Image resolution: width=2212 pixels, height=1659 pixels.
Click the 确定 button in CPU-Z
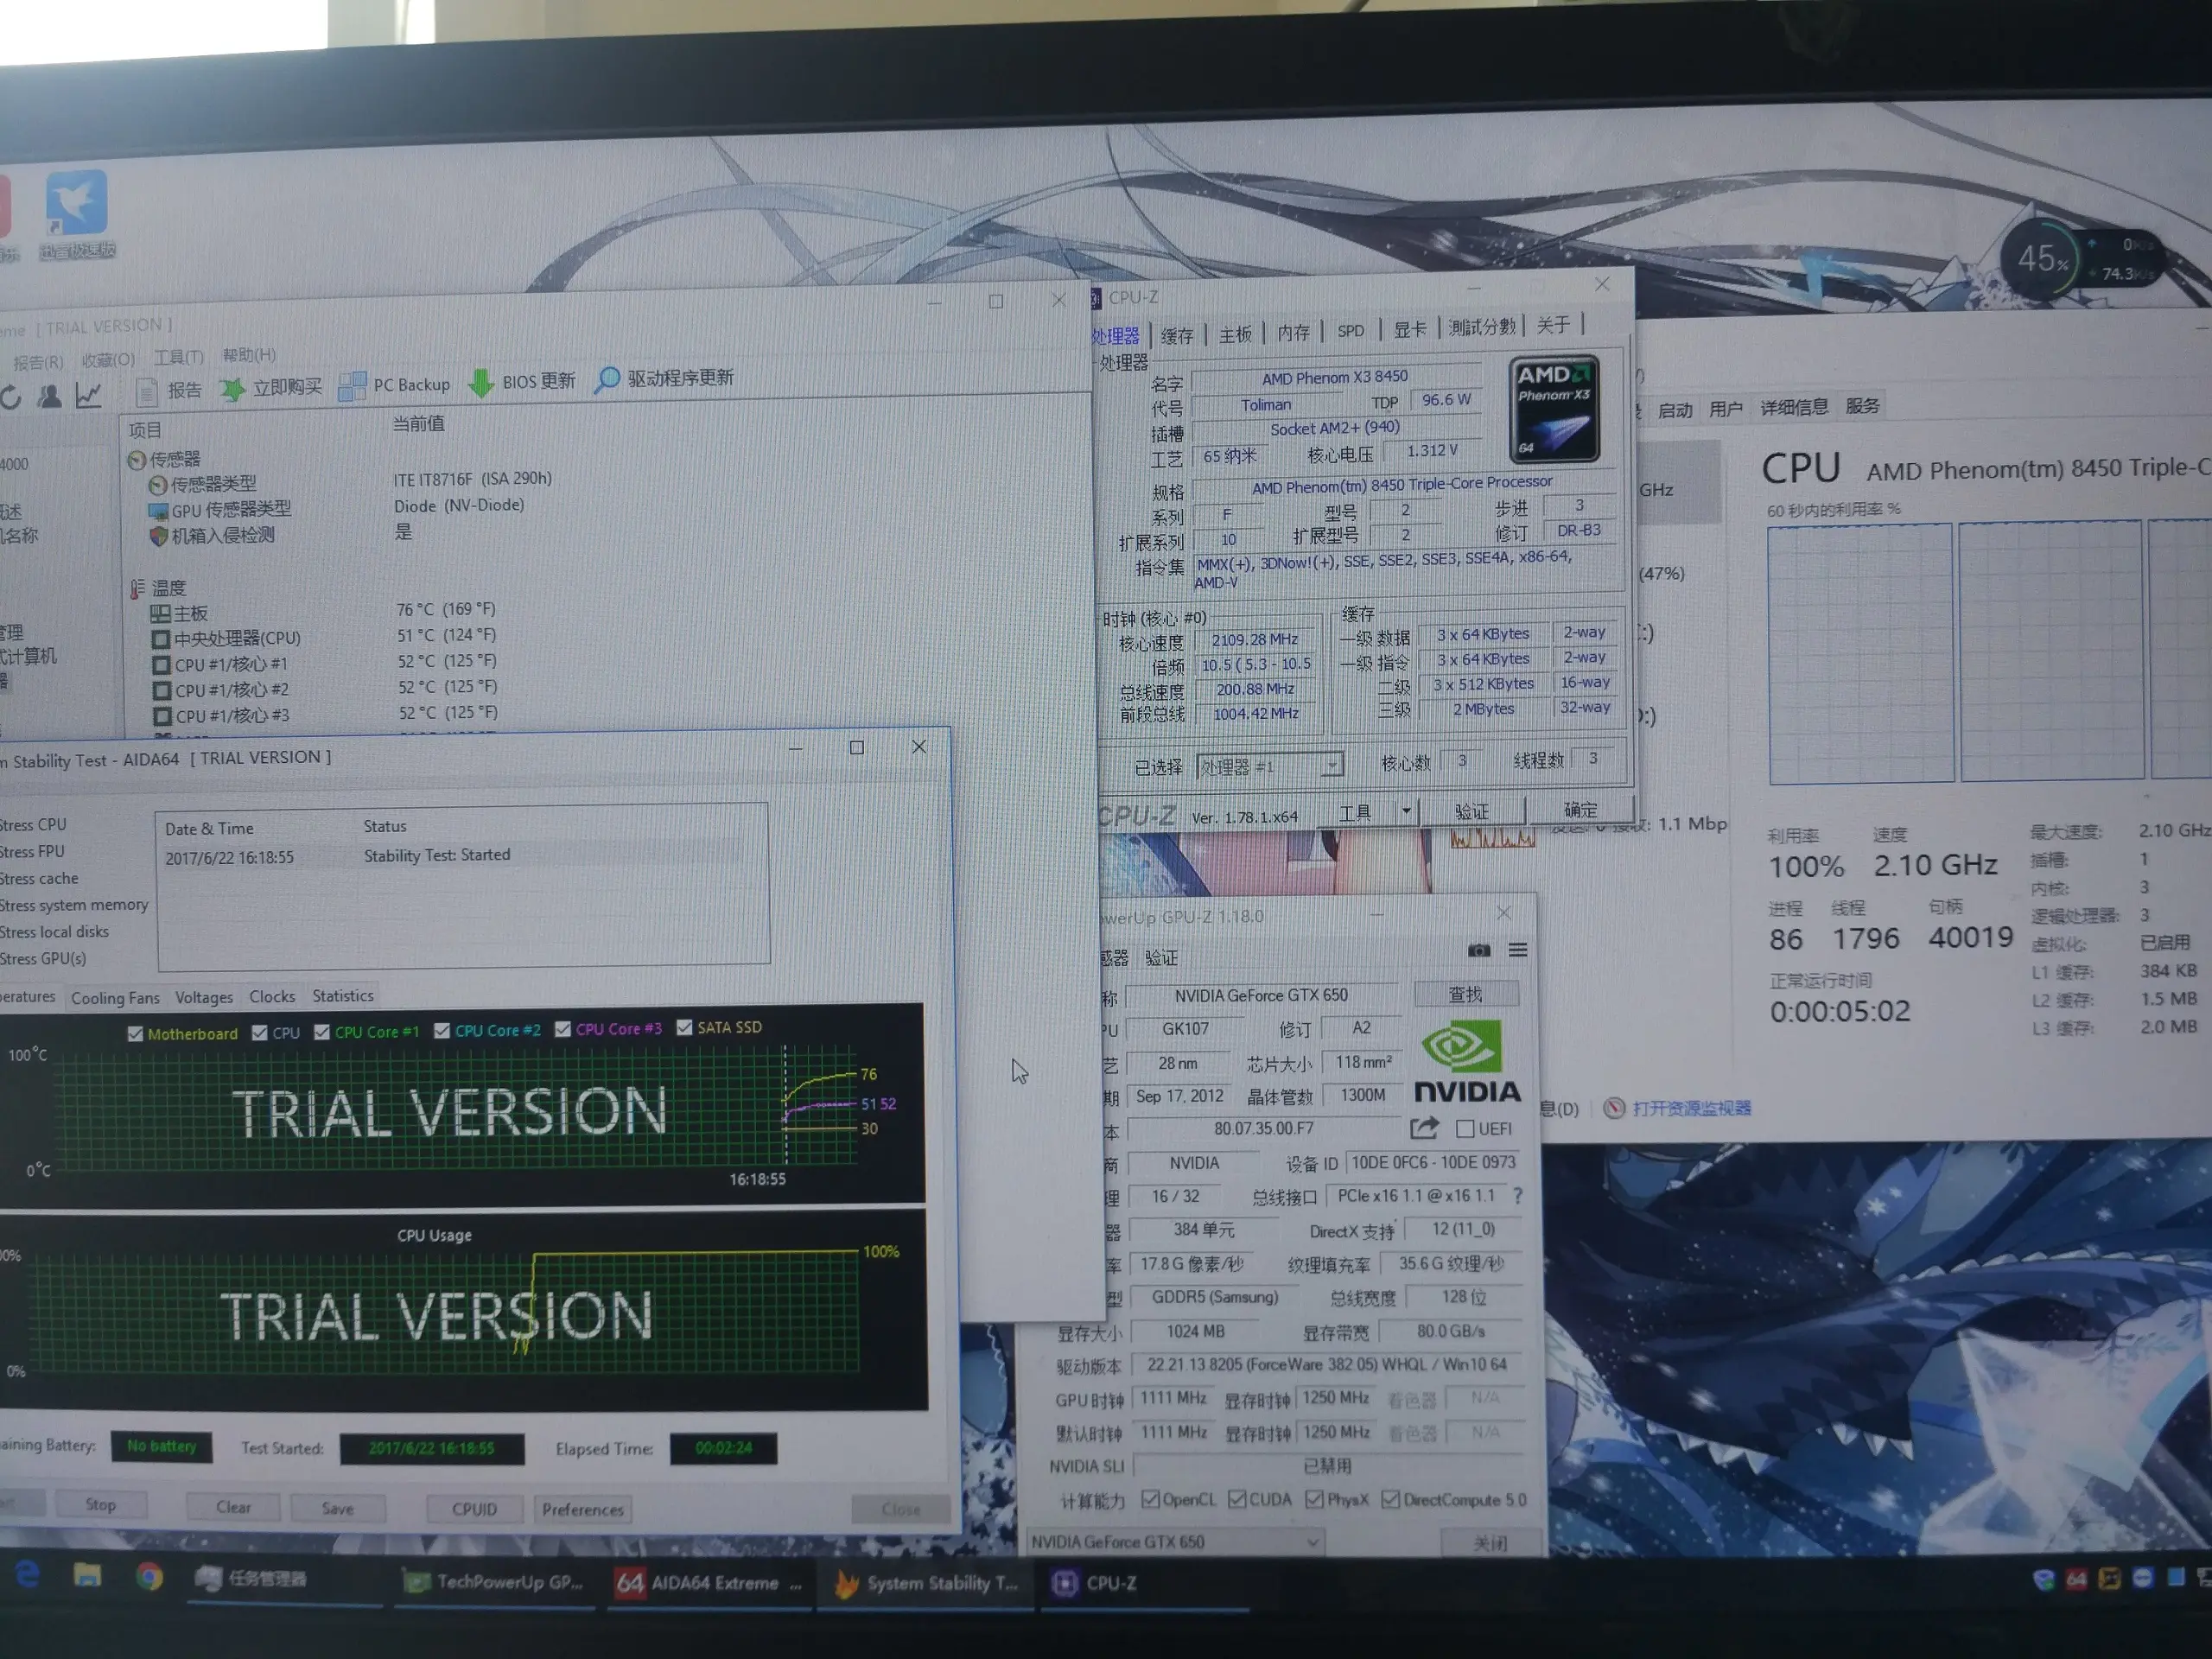pyautogui.click(x=1580, y=810)
